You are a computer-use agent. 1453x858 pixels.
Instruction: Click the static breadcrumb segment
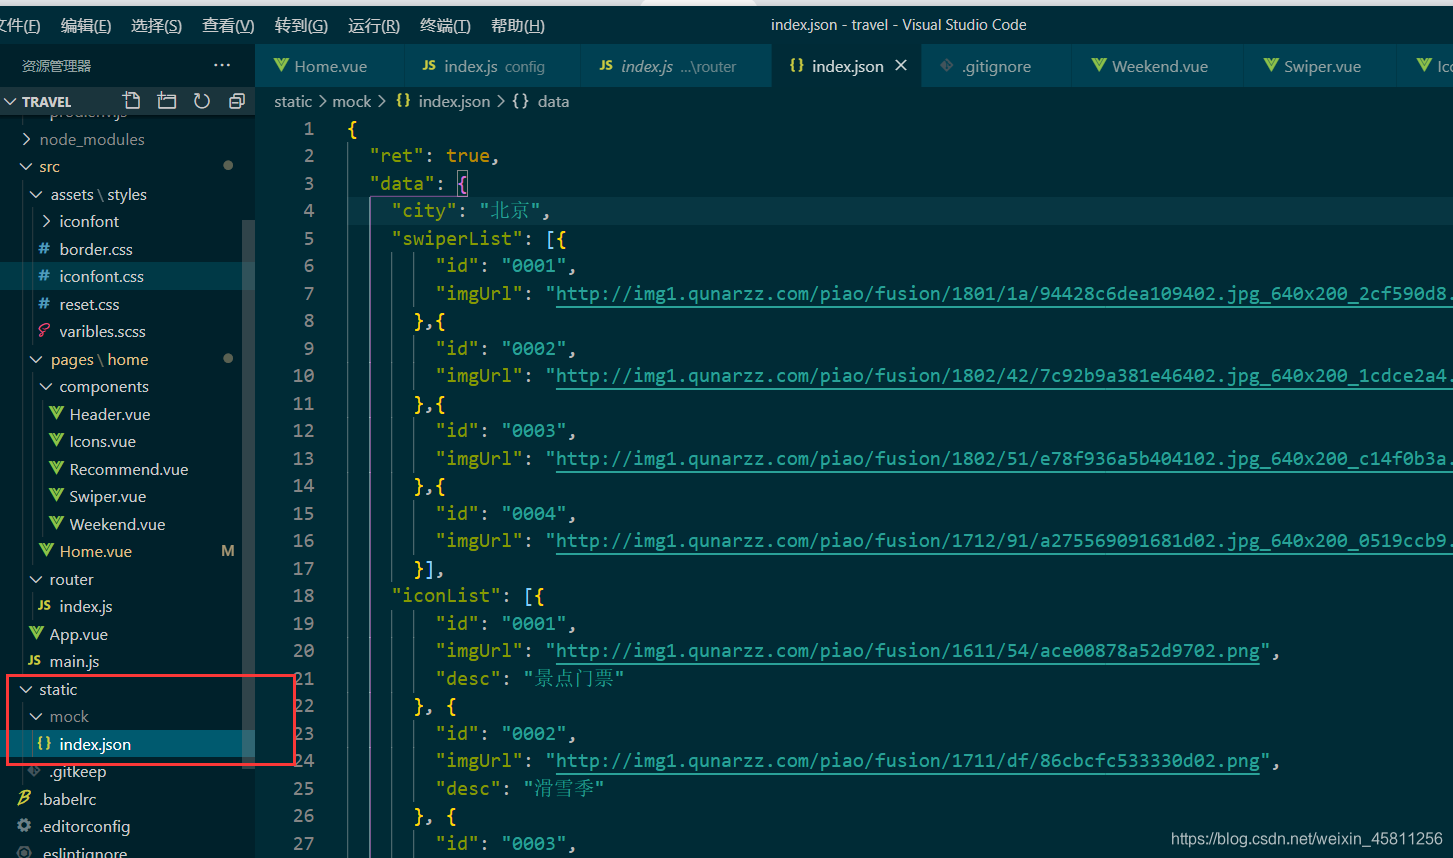click(x=293, y=101)
